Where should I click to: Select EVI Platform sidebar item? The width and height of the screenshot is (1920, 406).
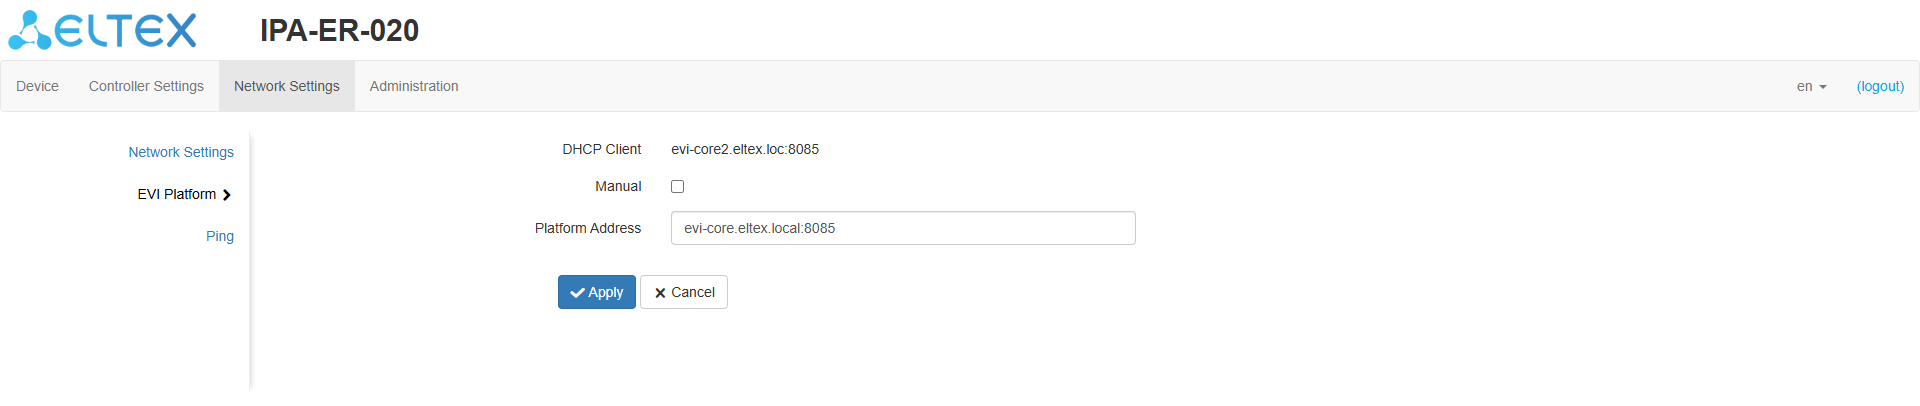coord(176,195)
